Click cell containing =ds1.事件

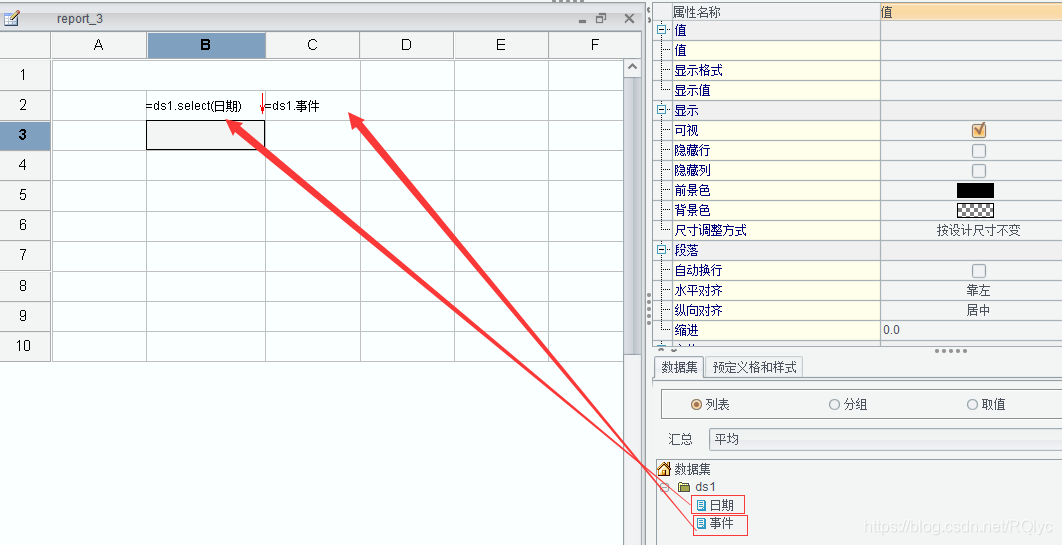tap(312, 106)
